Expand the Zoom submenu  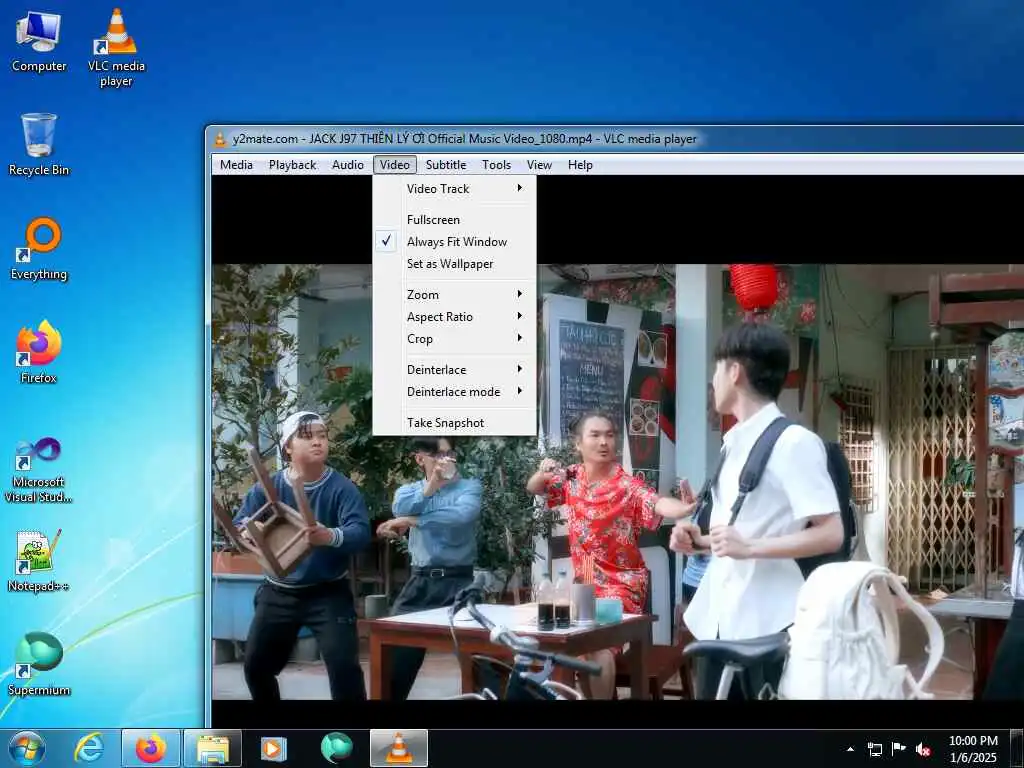(x=455, y=295)
